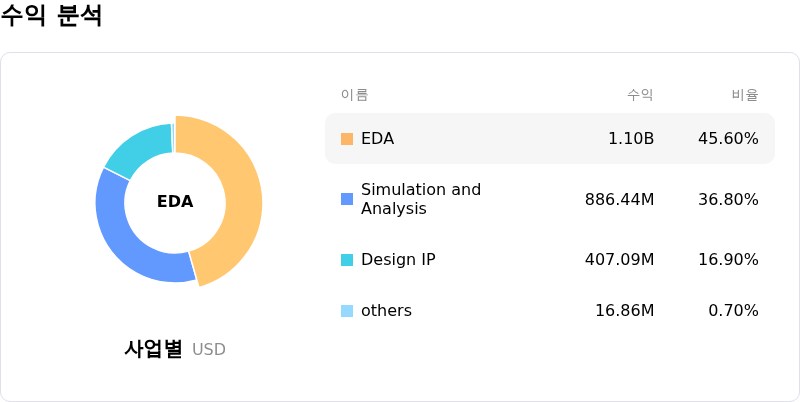Image resolution: width=800 pixels, height=402 pixels.
Task: Click the others row name
Action: point(386,311)
